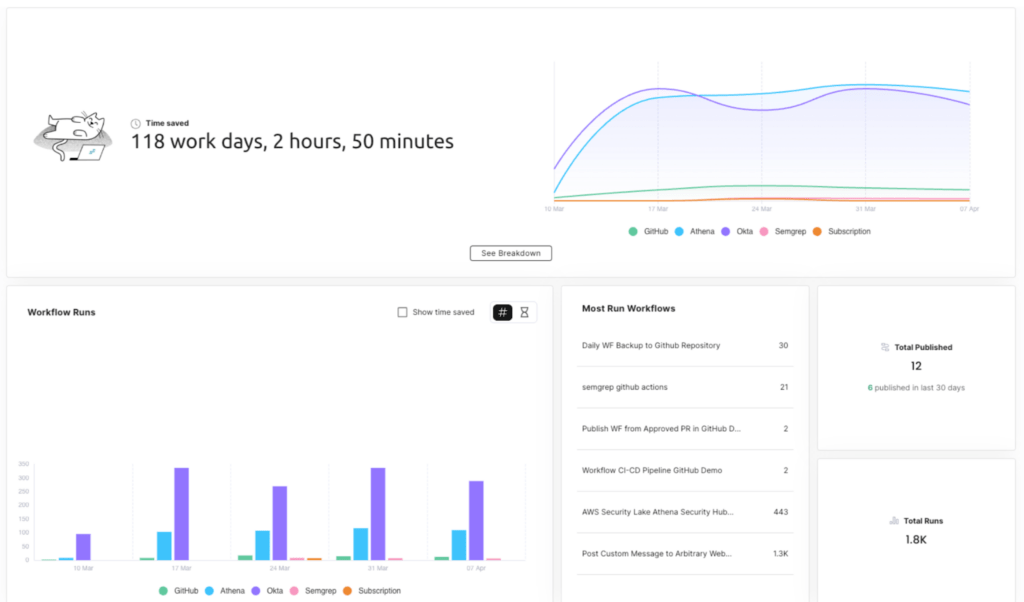Click the Total Runs bar chart icon
The image size is (1024, 602).
tap(893, 521)
